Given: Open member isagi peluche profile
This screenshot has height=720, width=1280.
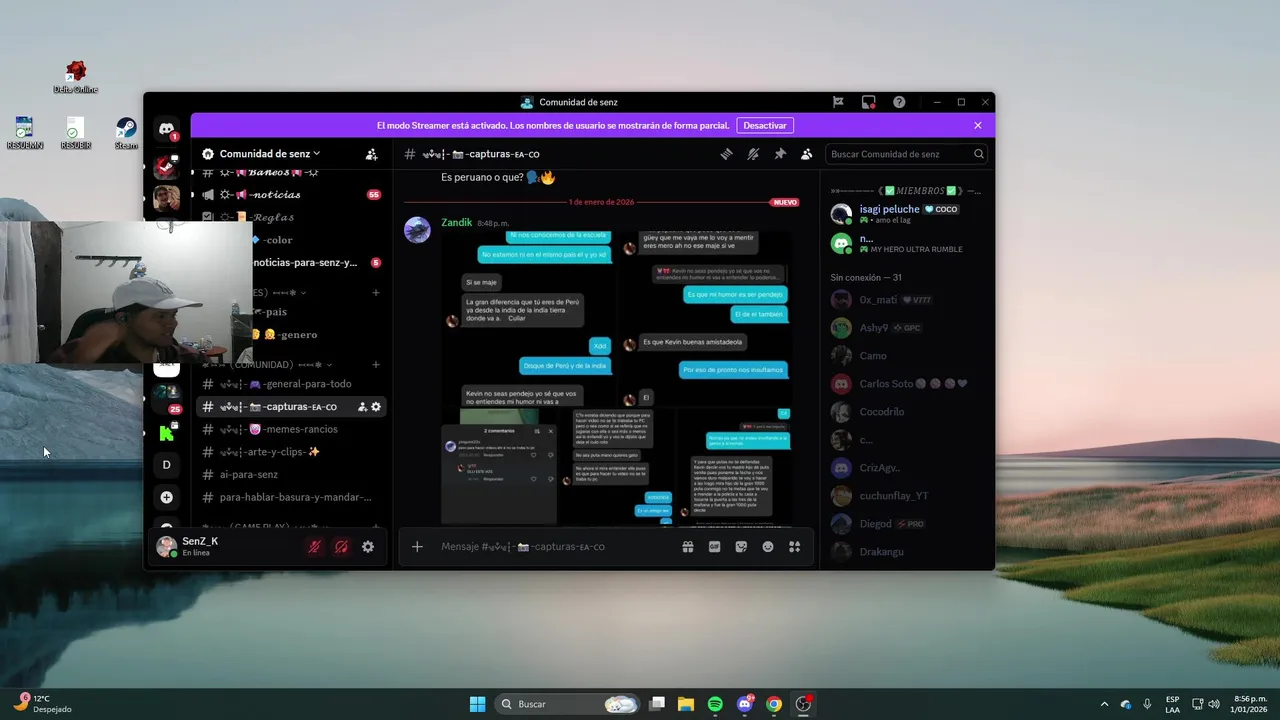Looking at the screenshot, I should (x=906, y=214).
